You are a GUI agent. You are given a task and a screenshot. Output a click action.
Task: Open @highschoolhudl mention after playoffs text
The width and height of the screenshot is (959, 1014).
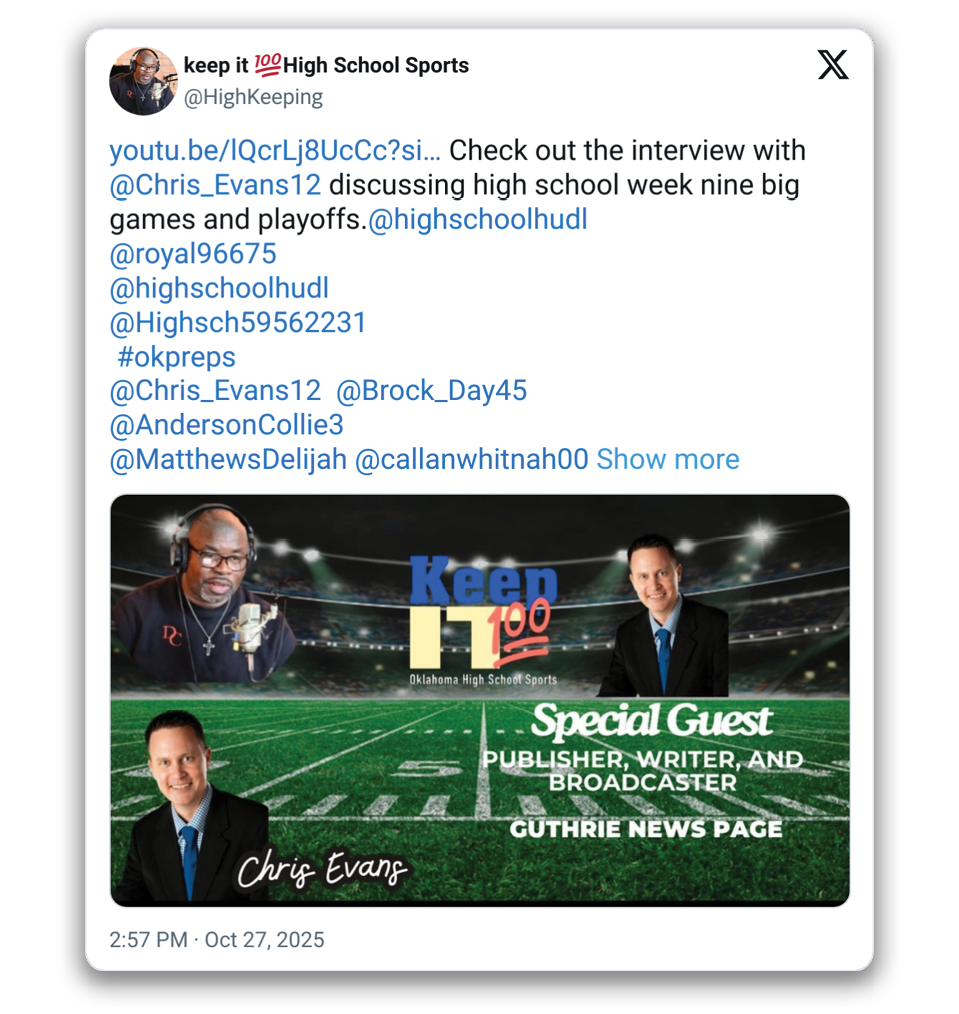[x=478, y=219]
